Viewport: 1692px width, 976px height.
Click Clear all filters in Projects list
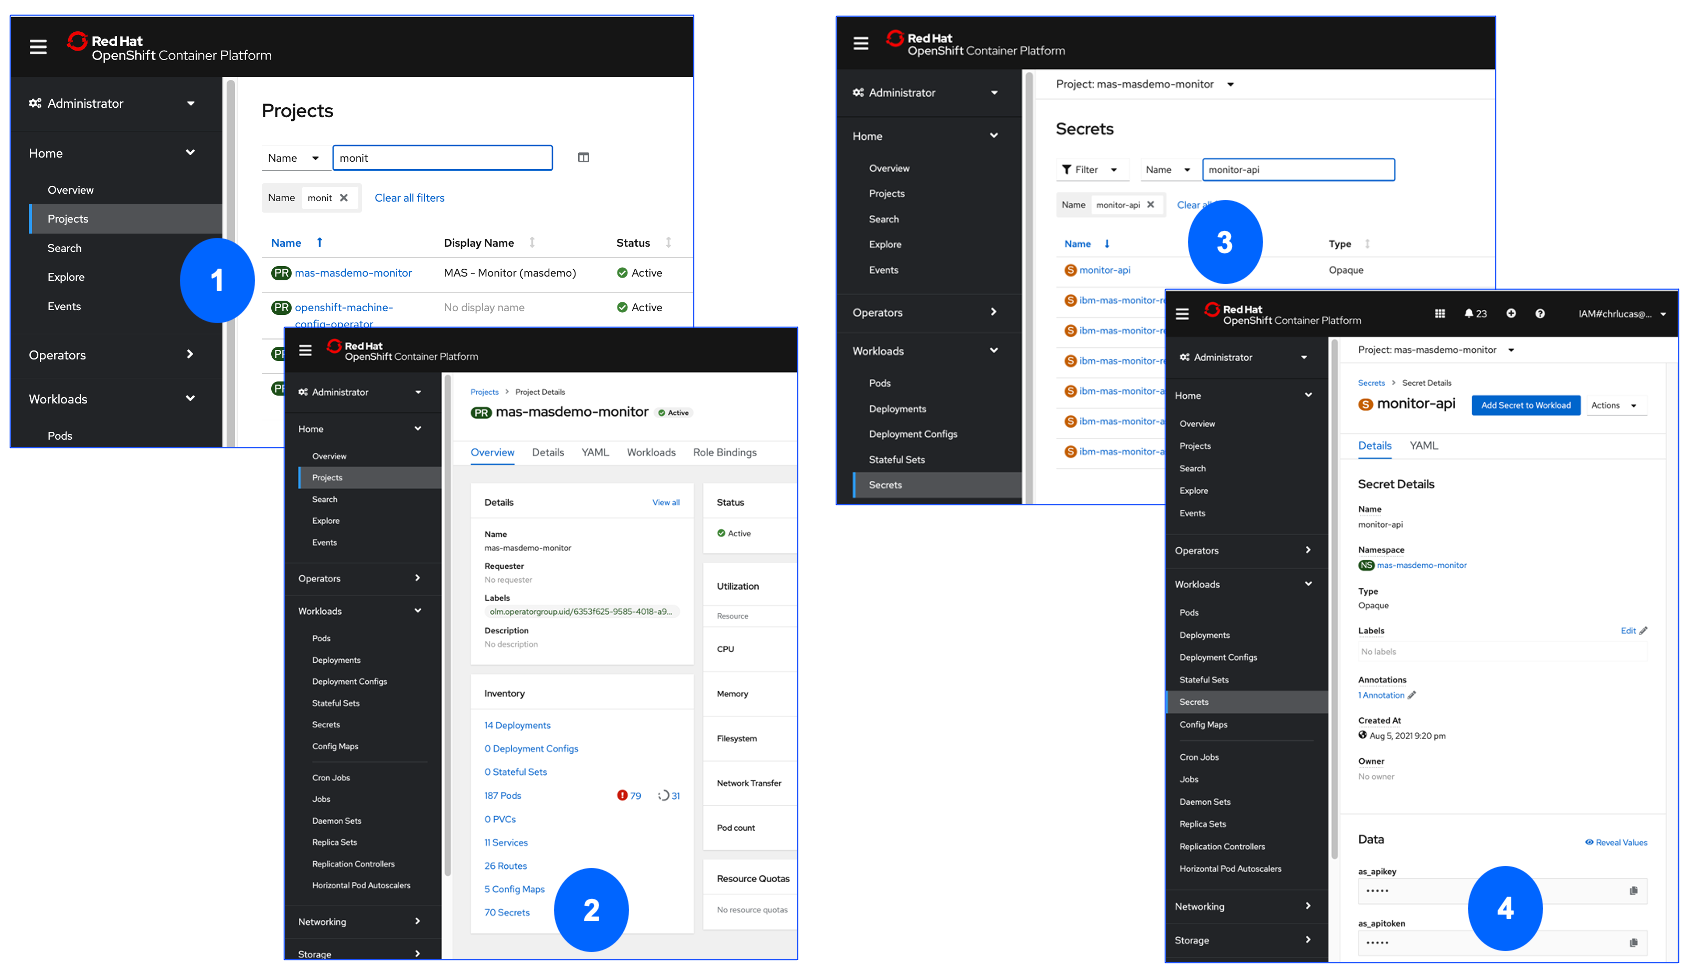410,198
